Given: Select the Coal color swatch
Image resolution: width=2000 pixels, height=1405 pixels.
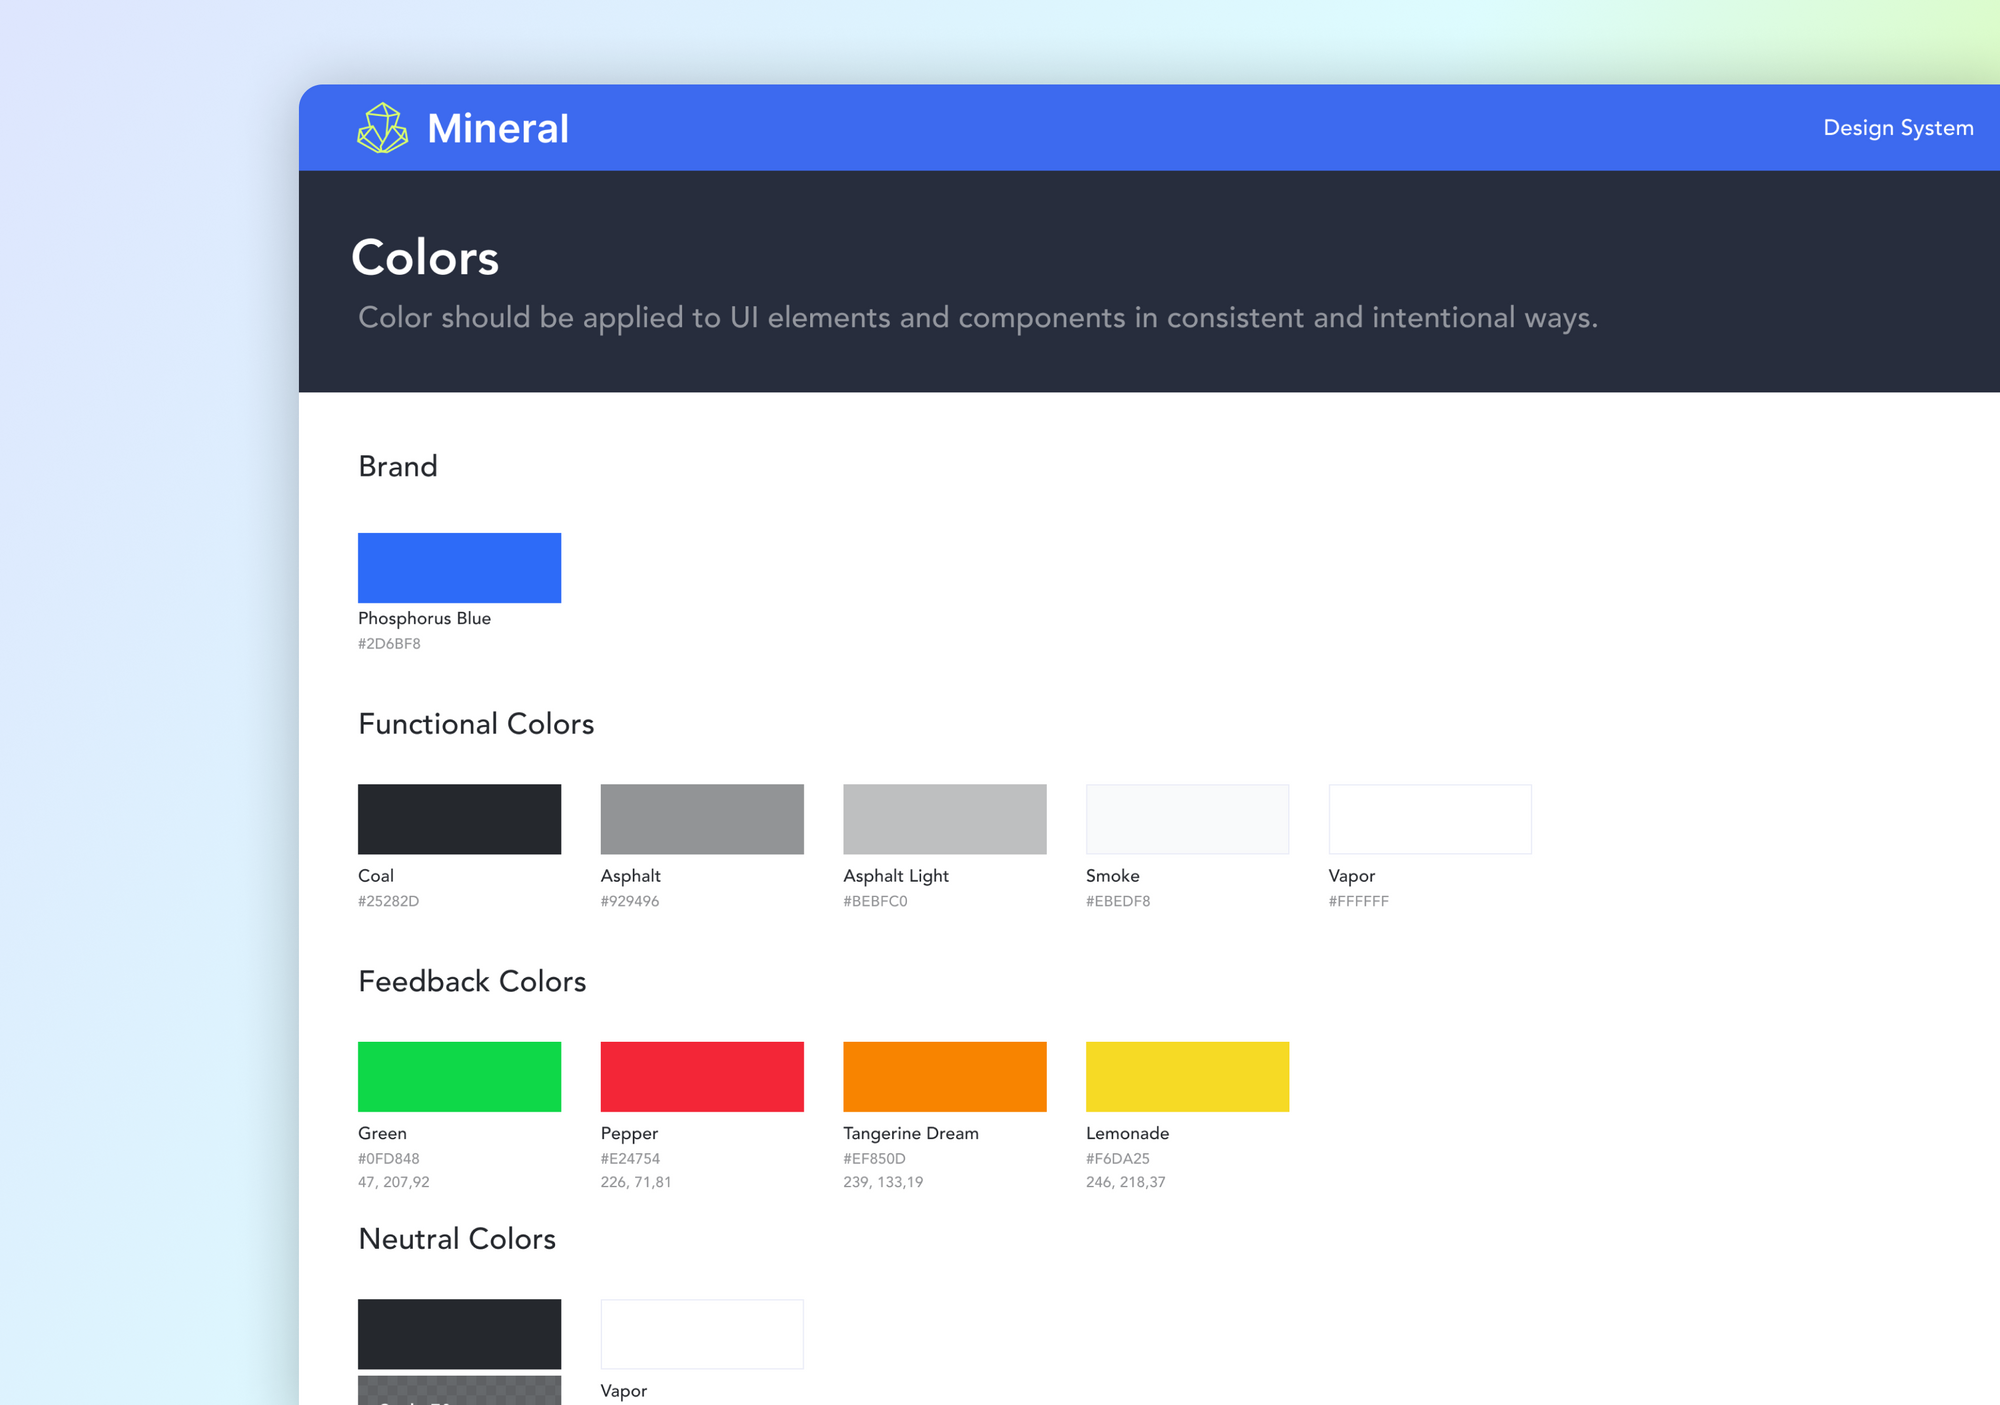Looking at the screenshot, I should 459,818.
